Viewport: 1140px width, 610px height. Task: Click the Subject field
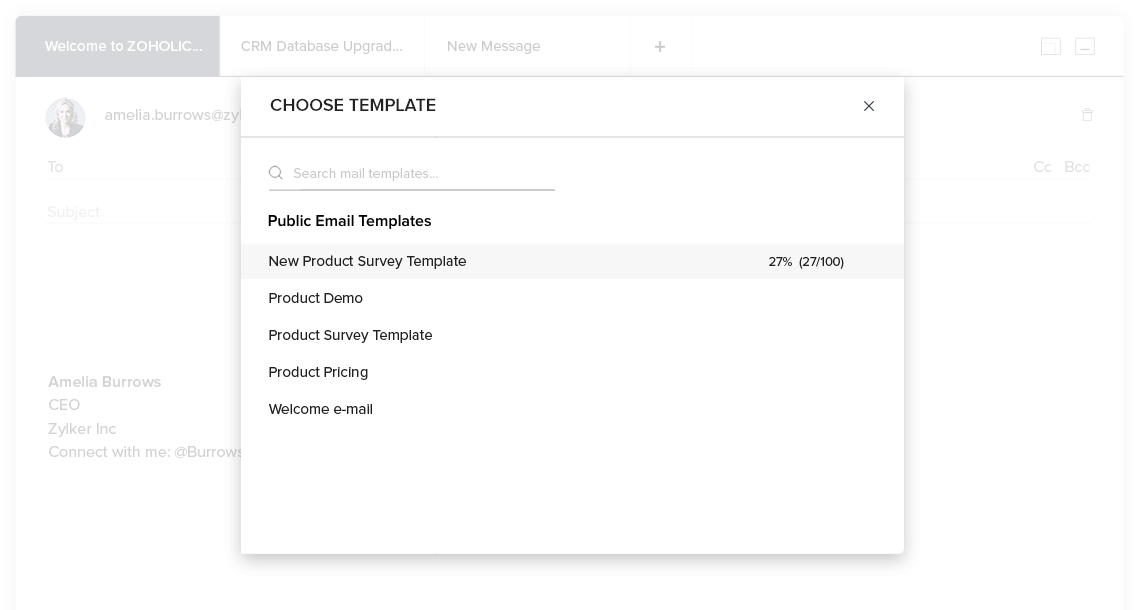[x=140, y=212]
